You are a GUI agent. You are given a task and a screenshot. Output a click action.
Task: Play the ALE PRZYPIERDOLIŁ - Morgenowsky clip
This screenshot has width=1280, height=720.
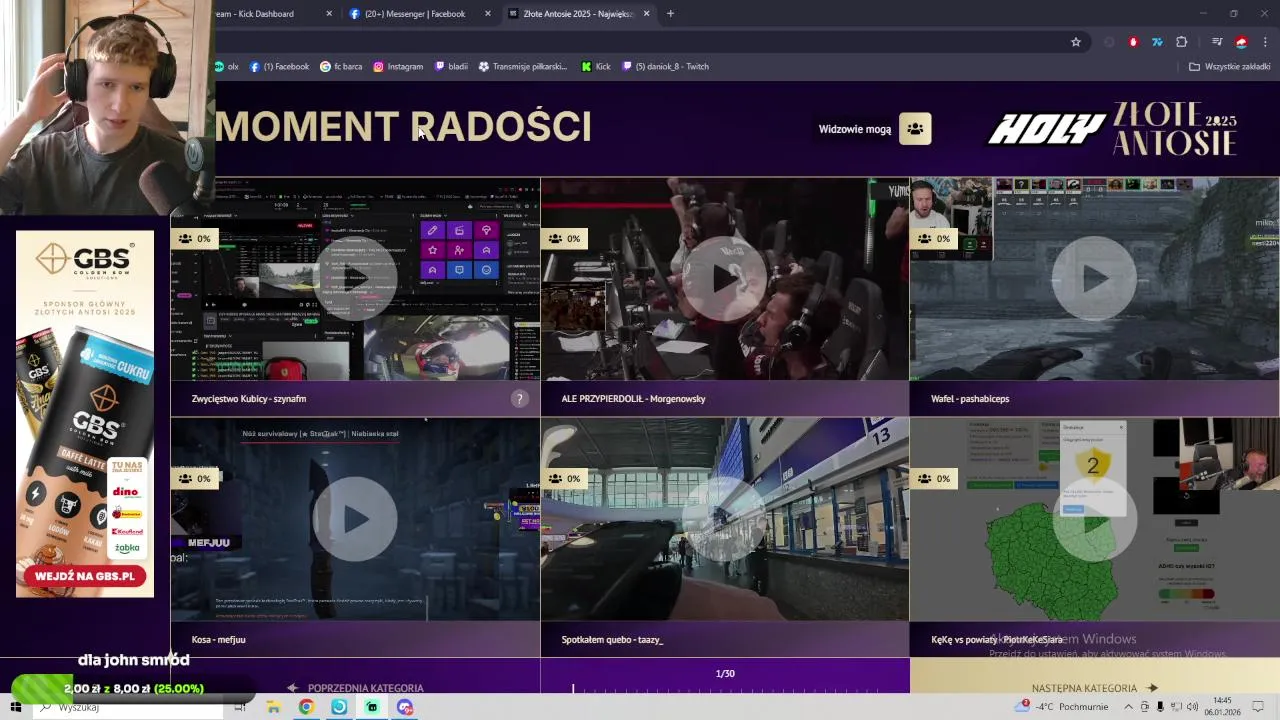point(725,279)
